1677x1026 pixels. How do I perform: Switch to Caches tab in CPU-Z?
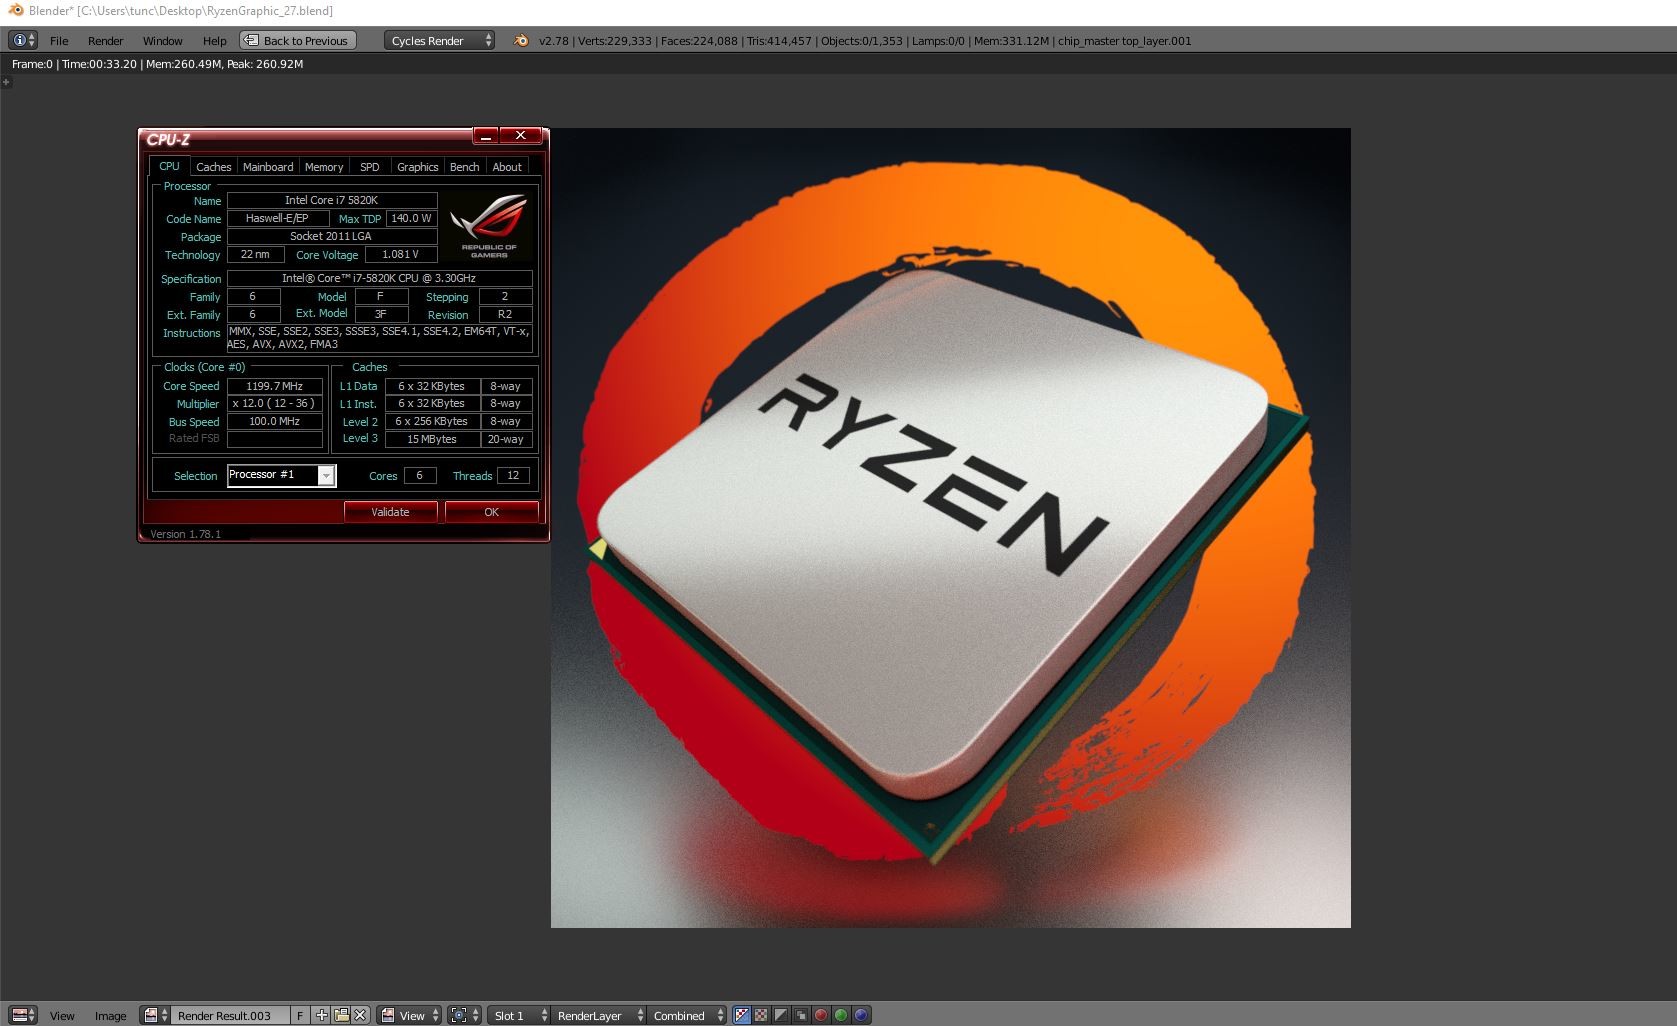(213, 167)
